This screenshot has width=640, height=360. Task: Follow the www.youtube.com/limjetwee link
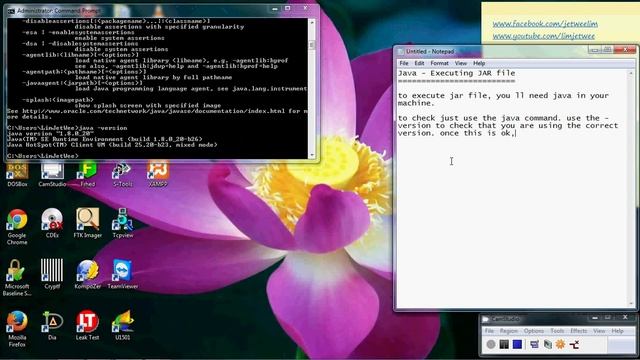tap(543, 36)
